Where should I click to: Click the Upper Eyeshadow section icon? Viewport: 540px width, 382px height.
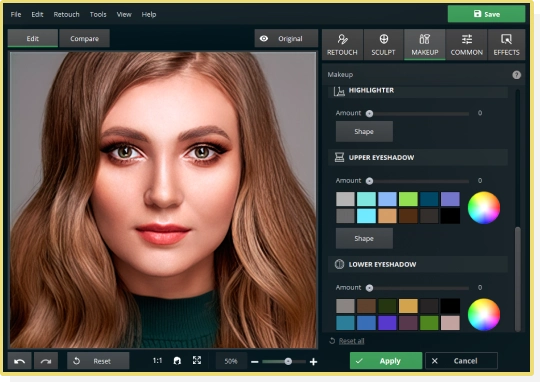[x=339, y=157]
